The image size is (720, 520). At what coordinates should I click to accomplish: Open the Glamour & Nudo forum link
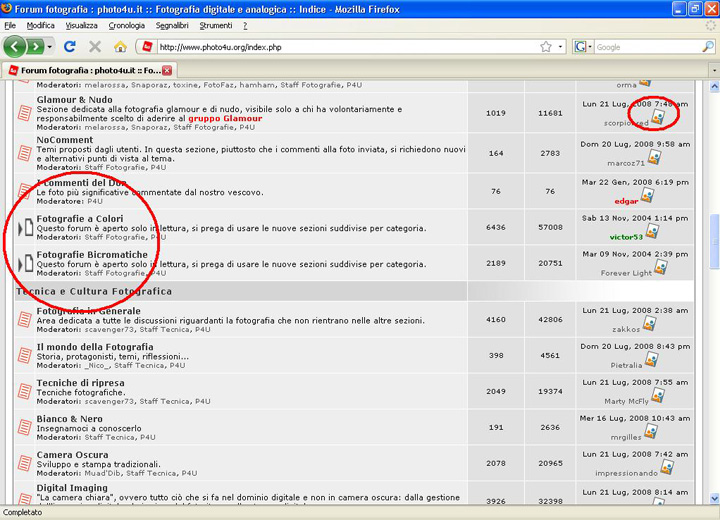[74, 100]
